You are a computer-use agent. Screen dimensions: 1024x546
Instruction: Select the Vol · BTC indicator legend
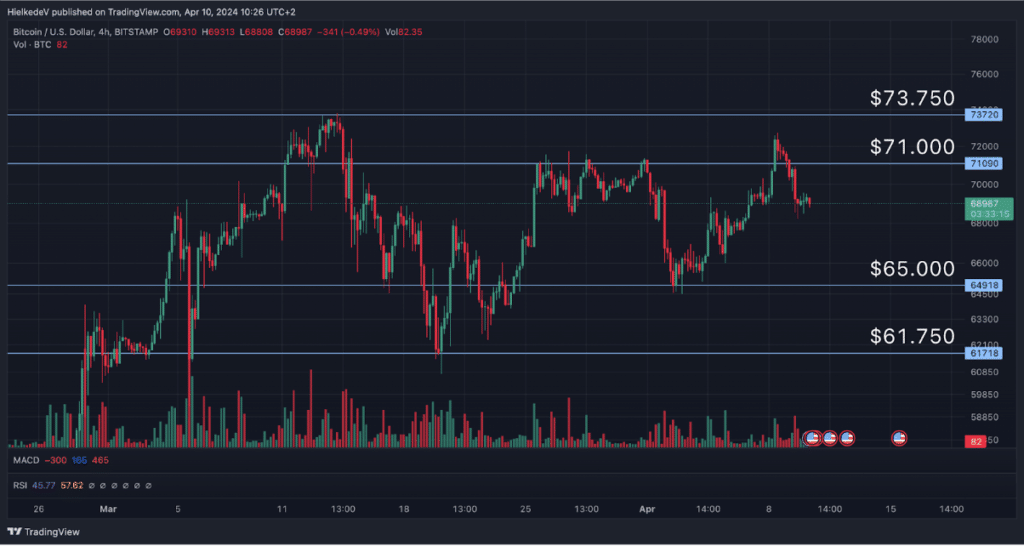pyautogui.click(x=30, y=46)
